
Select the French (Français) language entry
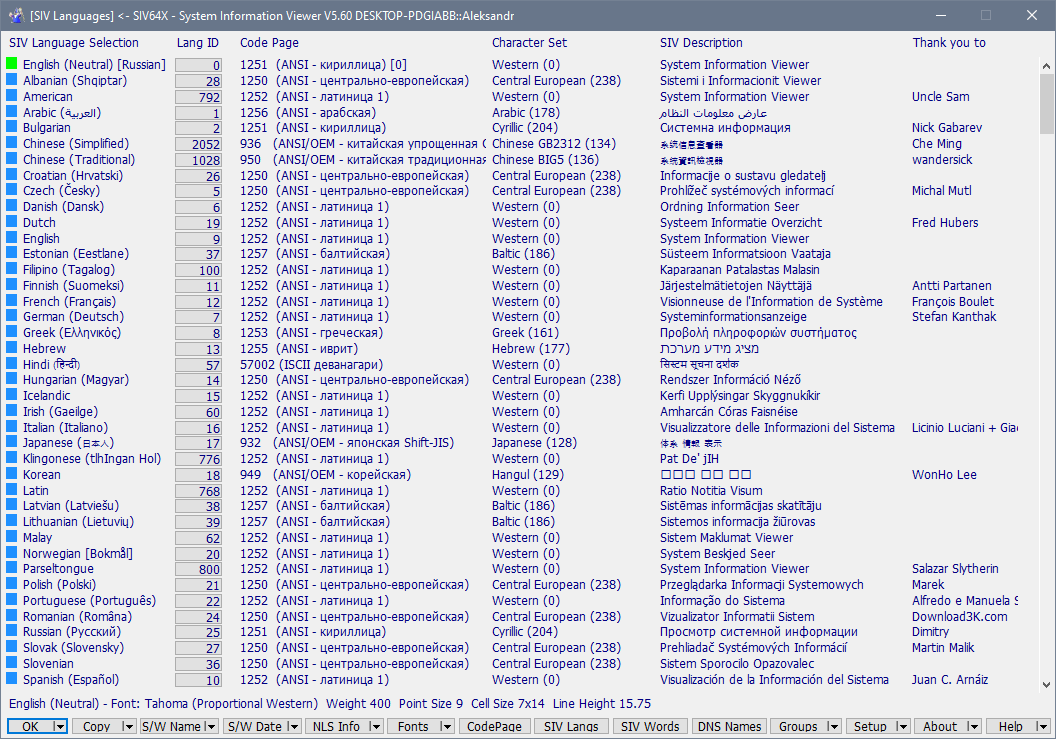[69, 301]
